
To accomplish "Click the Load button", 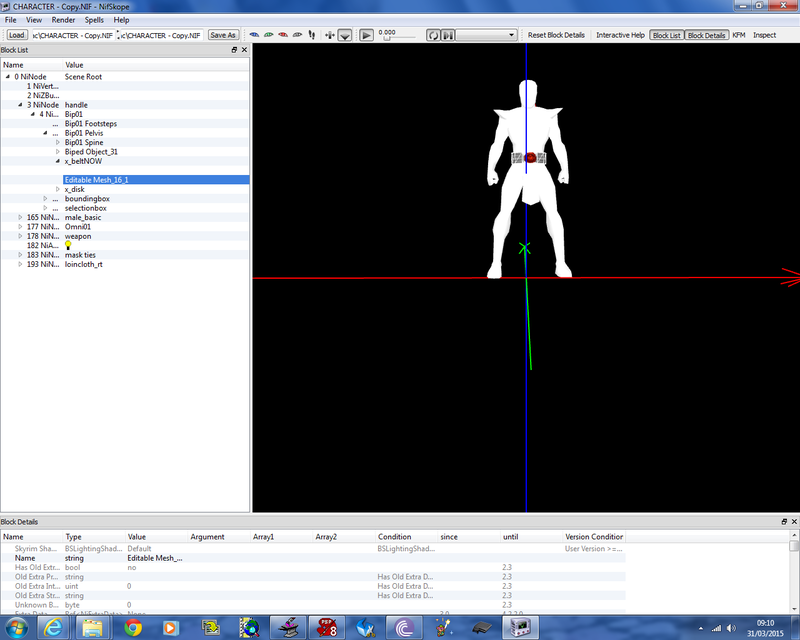I will [17, 35].
